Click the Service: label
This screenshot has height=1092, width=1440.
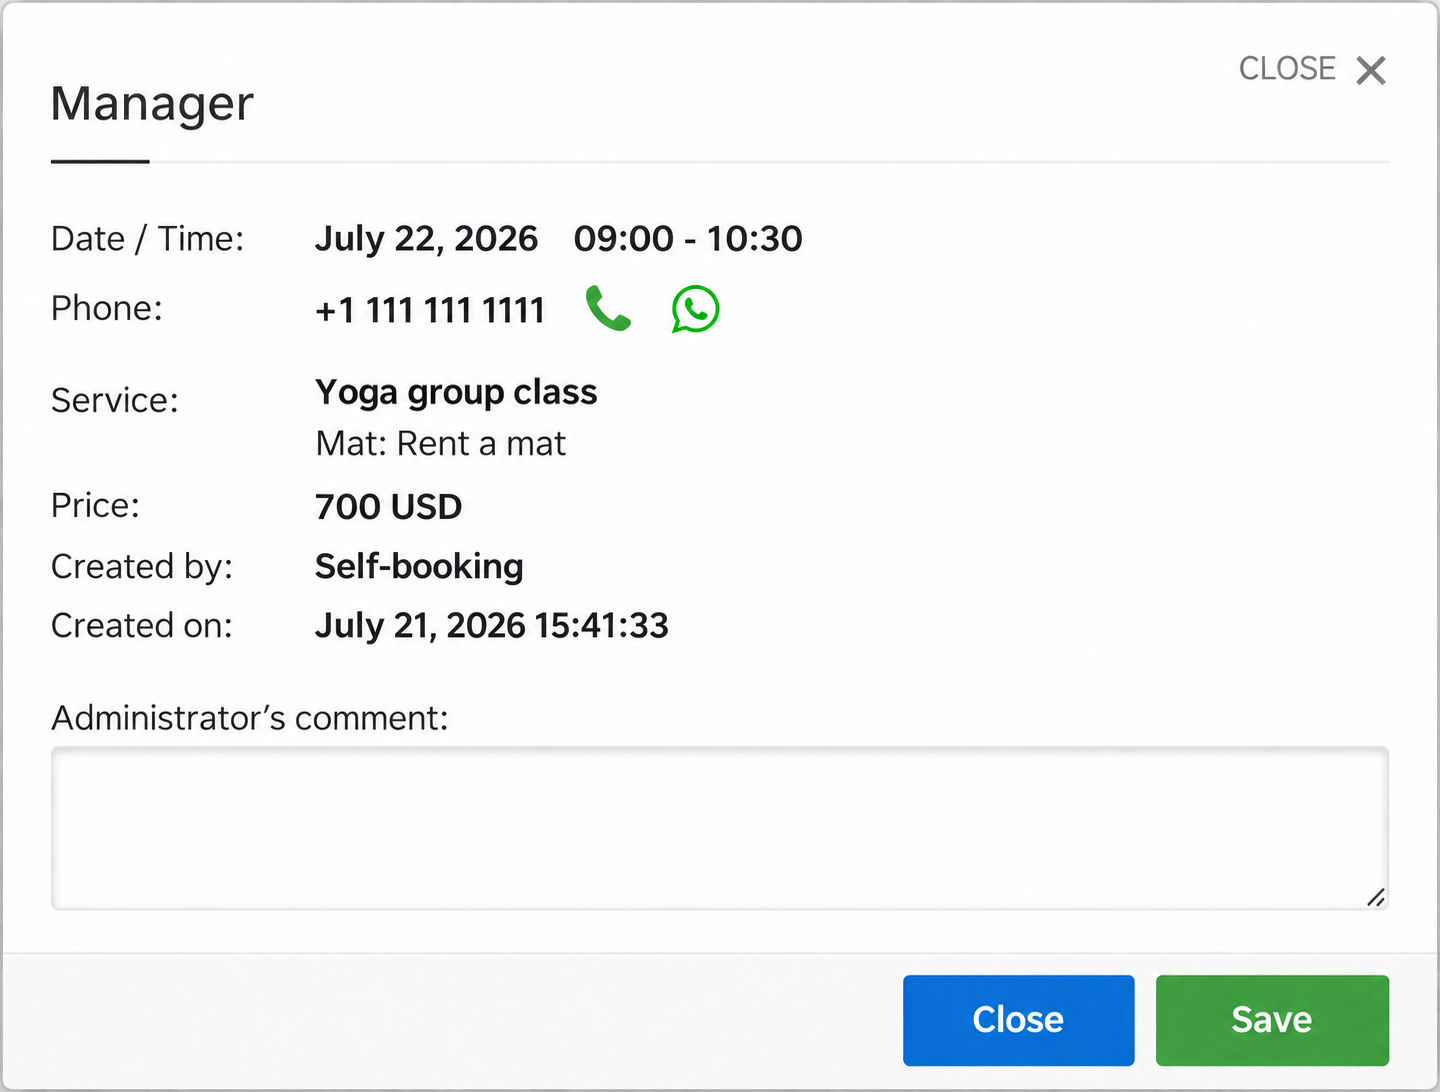click(x=115, y=401)
